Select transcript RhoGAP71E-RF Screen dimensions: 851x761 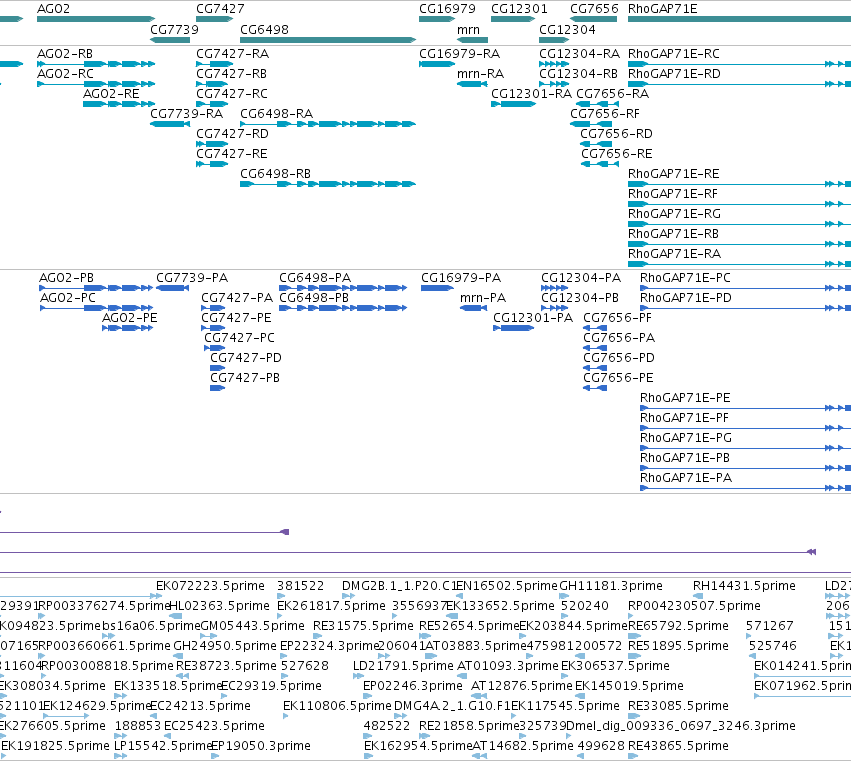click(672, 194)
